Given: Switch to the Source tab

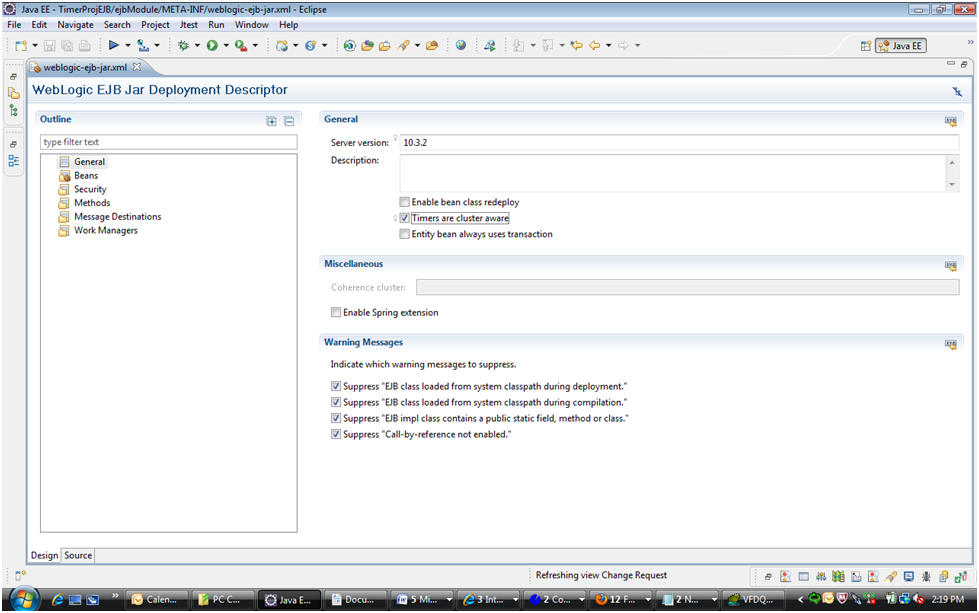Looking at the screenshot, I should [78, 556].
